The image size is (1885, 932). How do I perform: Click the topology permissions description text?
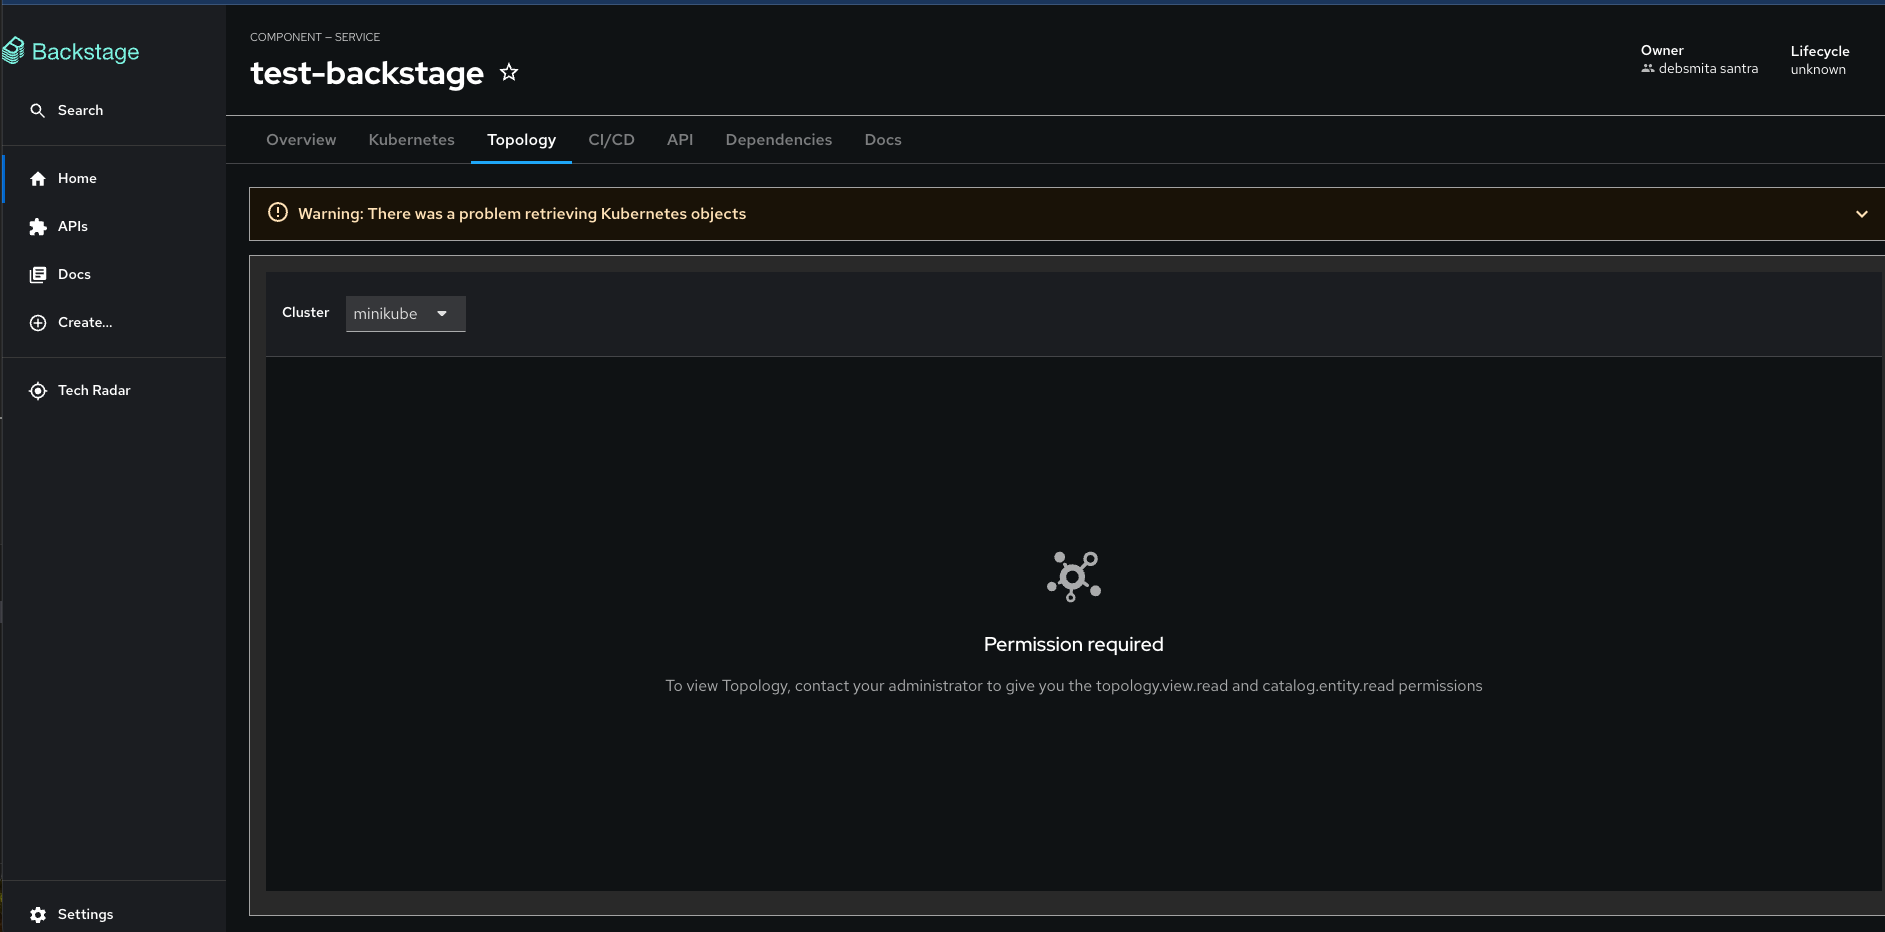(1074, 686)
